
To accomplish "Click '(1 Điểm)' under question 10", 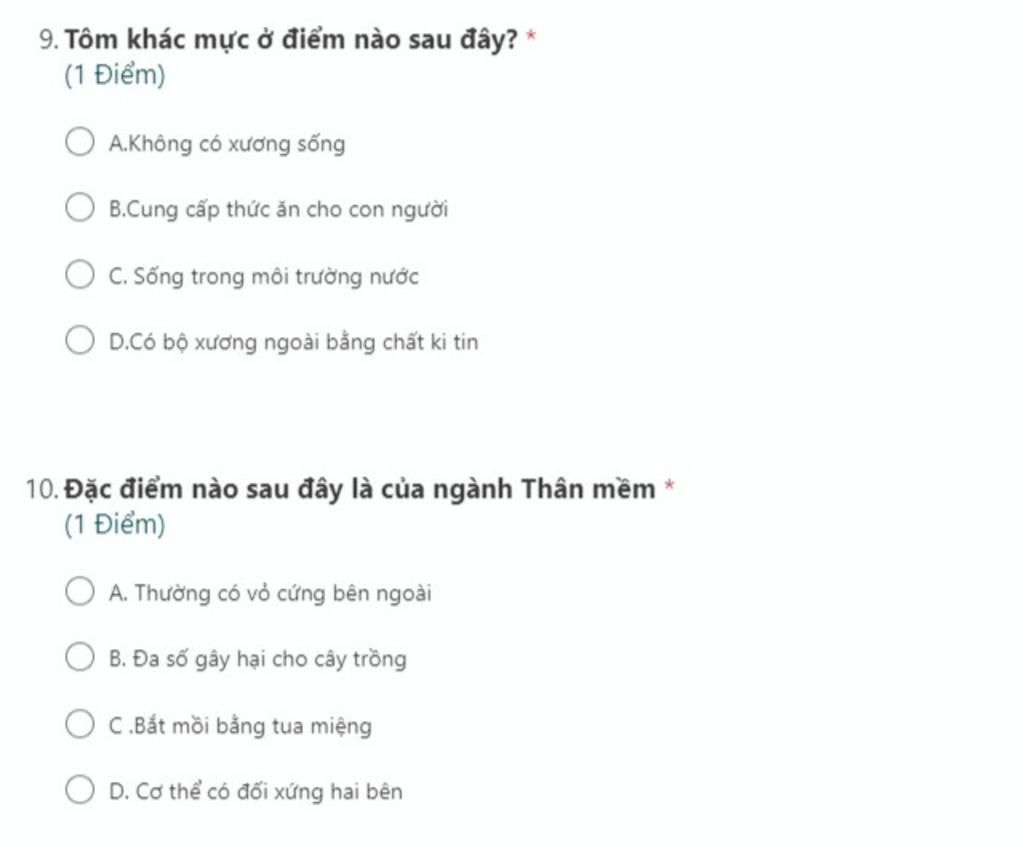I will tap(114, 525).
